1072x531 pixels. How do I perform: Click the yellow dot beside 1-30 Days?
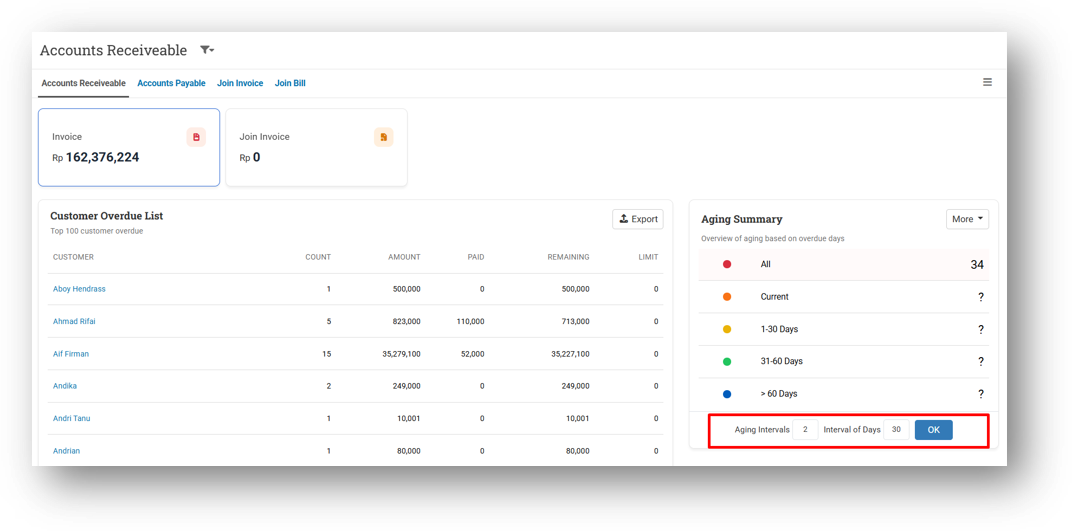pos(727,329)
